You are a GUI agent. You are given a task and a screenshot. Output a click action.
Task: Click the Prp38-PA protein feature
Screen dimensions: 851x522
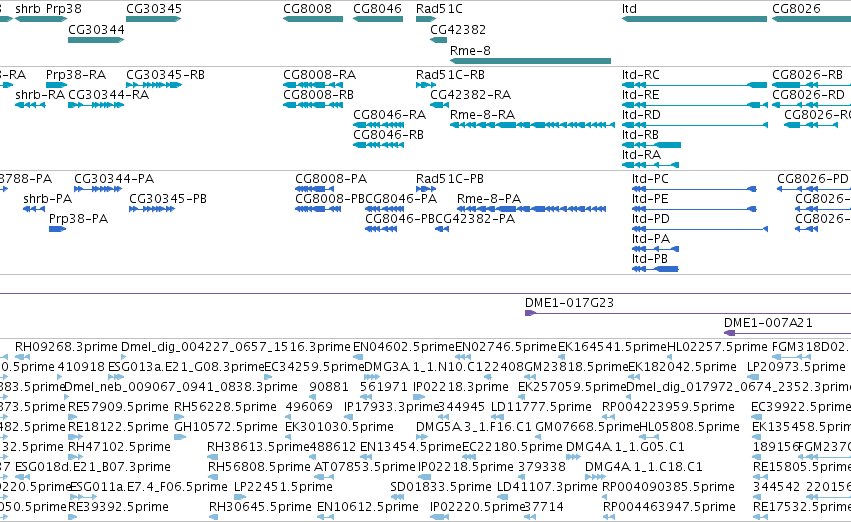coord(57,229)
